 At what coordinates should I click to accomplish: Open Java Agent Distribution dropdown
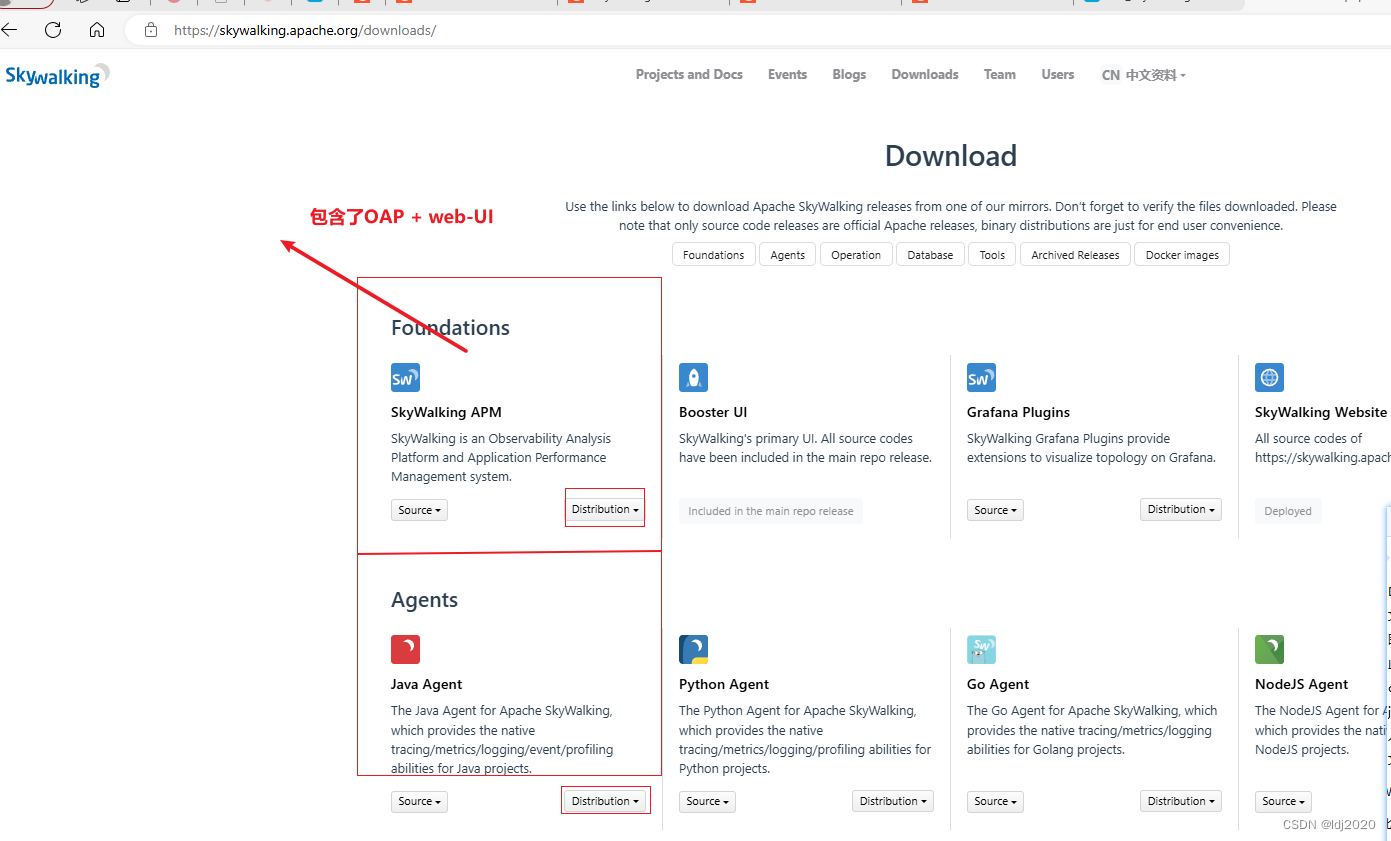pos(605,801)
